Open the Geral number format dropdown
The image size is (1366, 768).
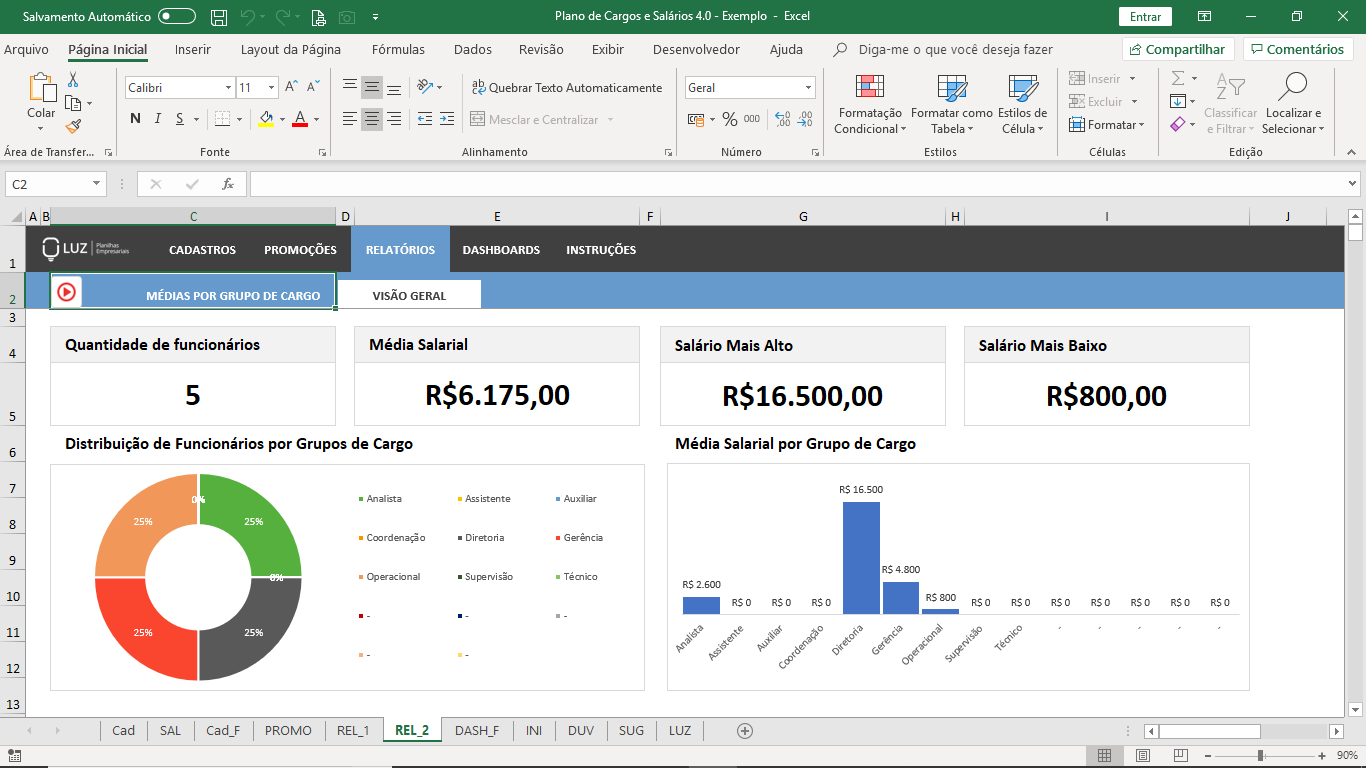[808, 88]
